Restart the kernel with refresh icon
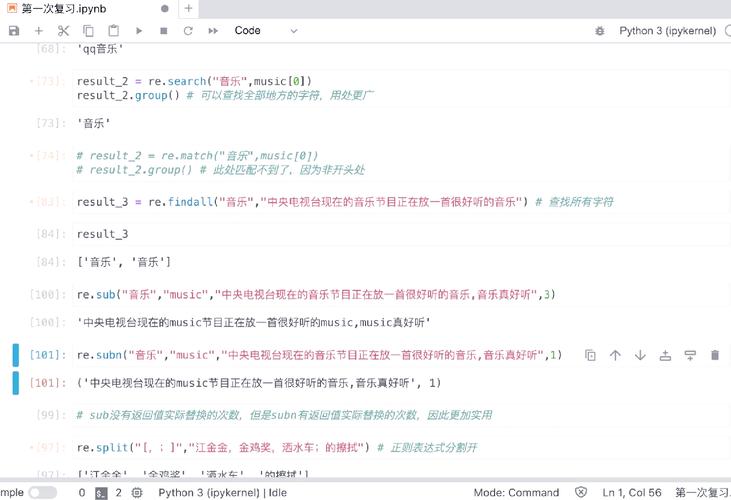This screenshot has width=731, height=500. pos(188,31)
